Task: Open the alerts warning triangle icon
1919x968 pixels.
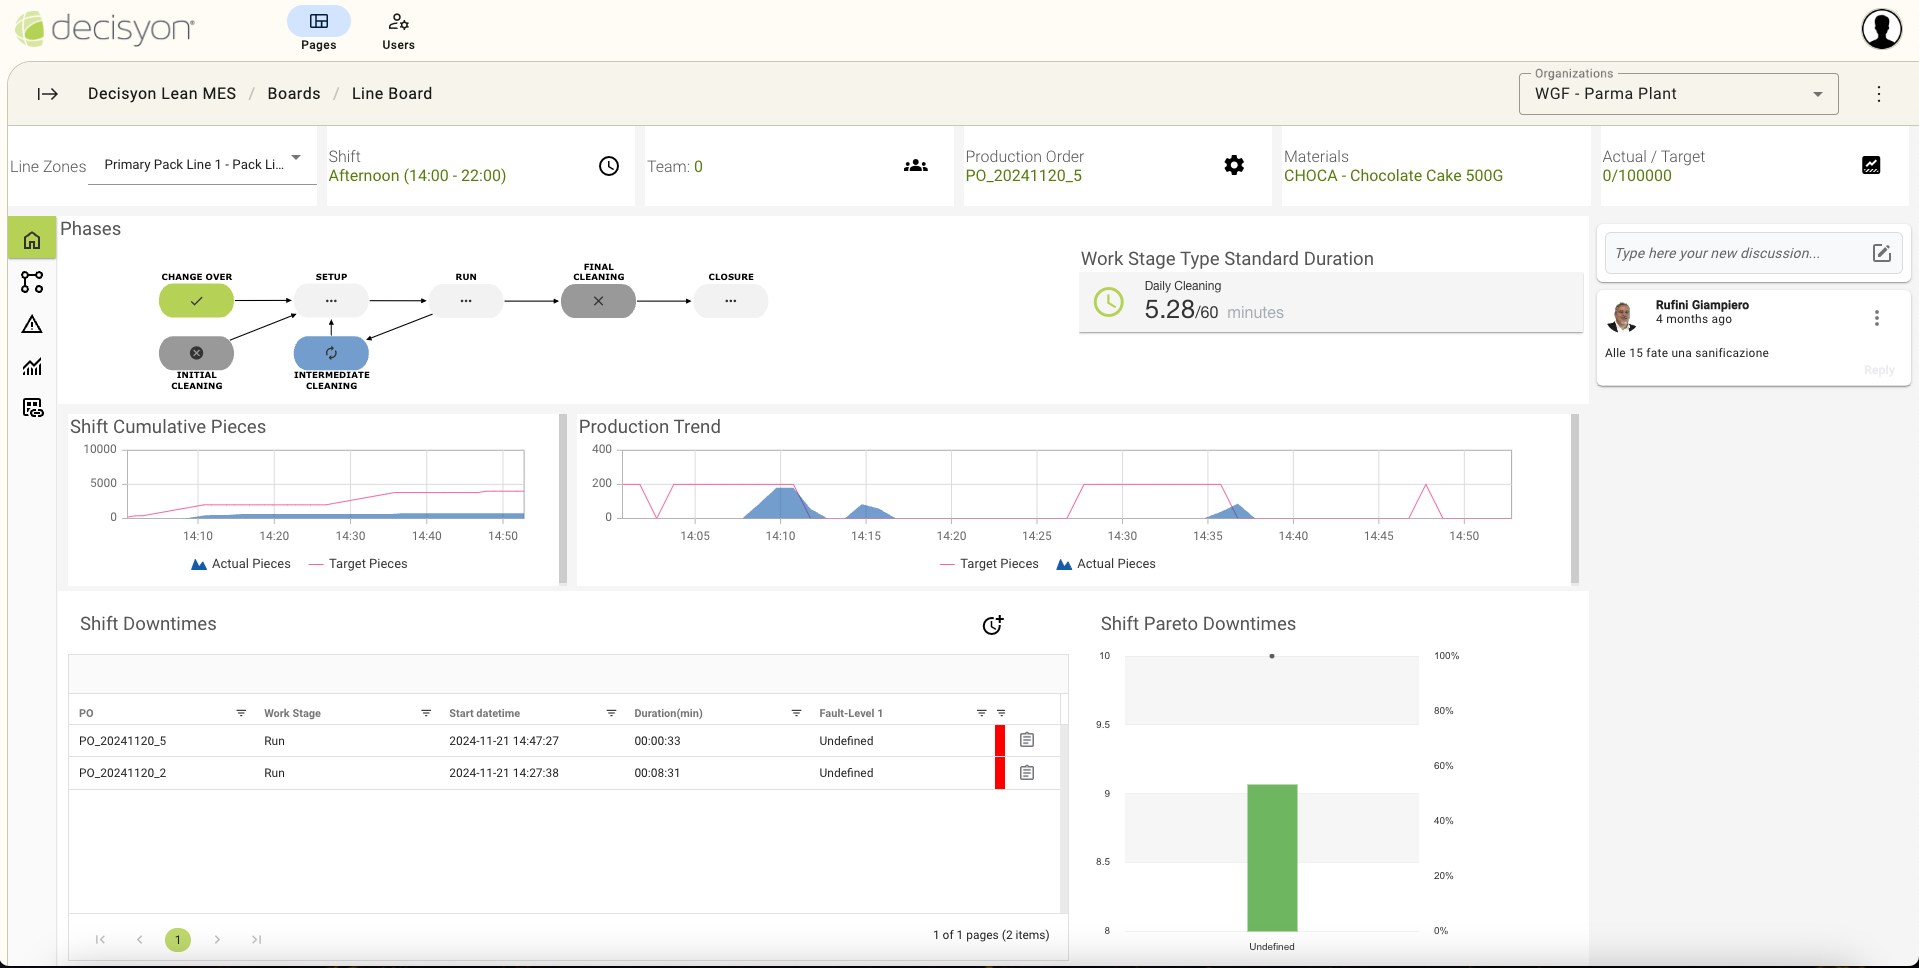Action: [32, 324]
